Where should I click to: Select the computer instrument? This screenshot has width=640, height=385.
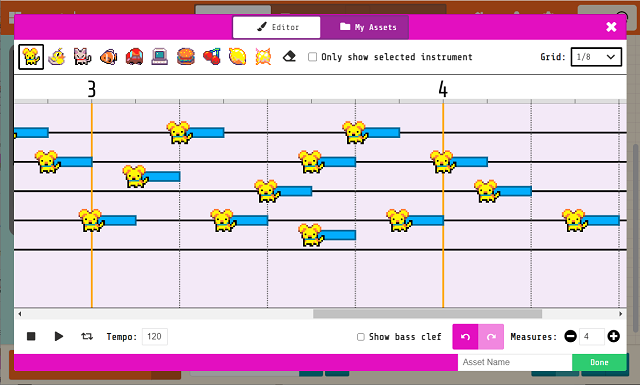pyautogui.click(x=160, y=57)
